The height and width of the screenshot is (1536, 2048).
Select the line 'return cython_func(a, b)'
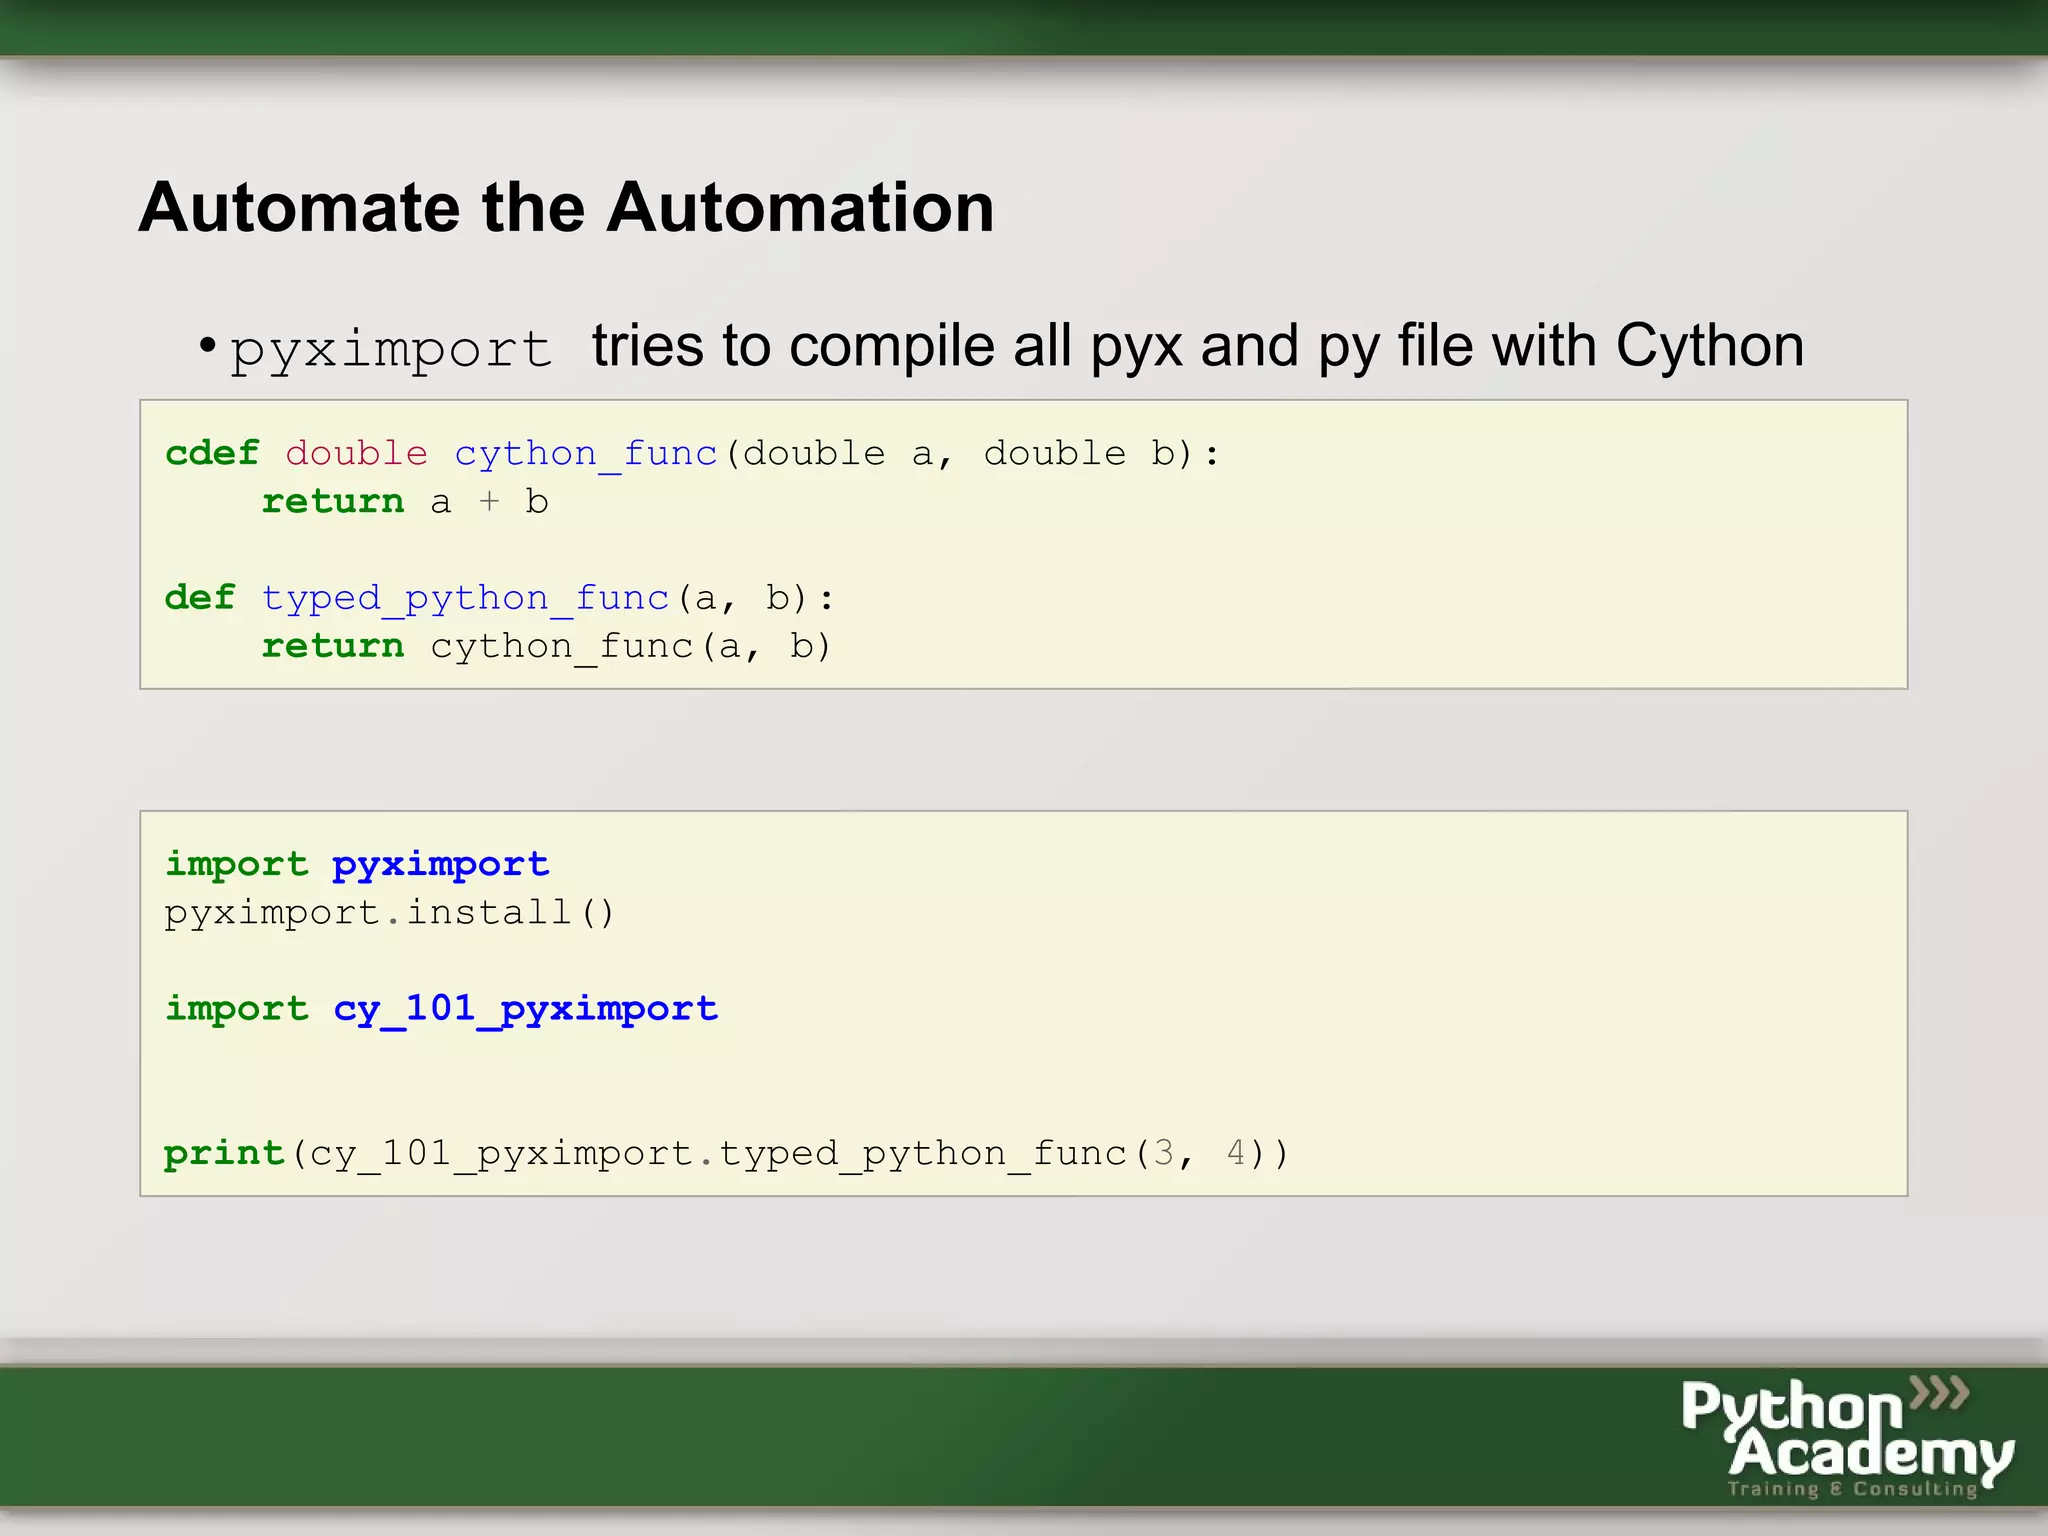click(x=546, y=647)
